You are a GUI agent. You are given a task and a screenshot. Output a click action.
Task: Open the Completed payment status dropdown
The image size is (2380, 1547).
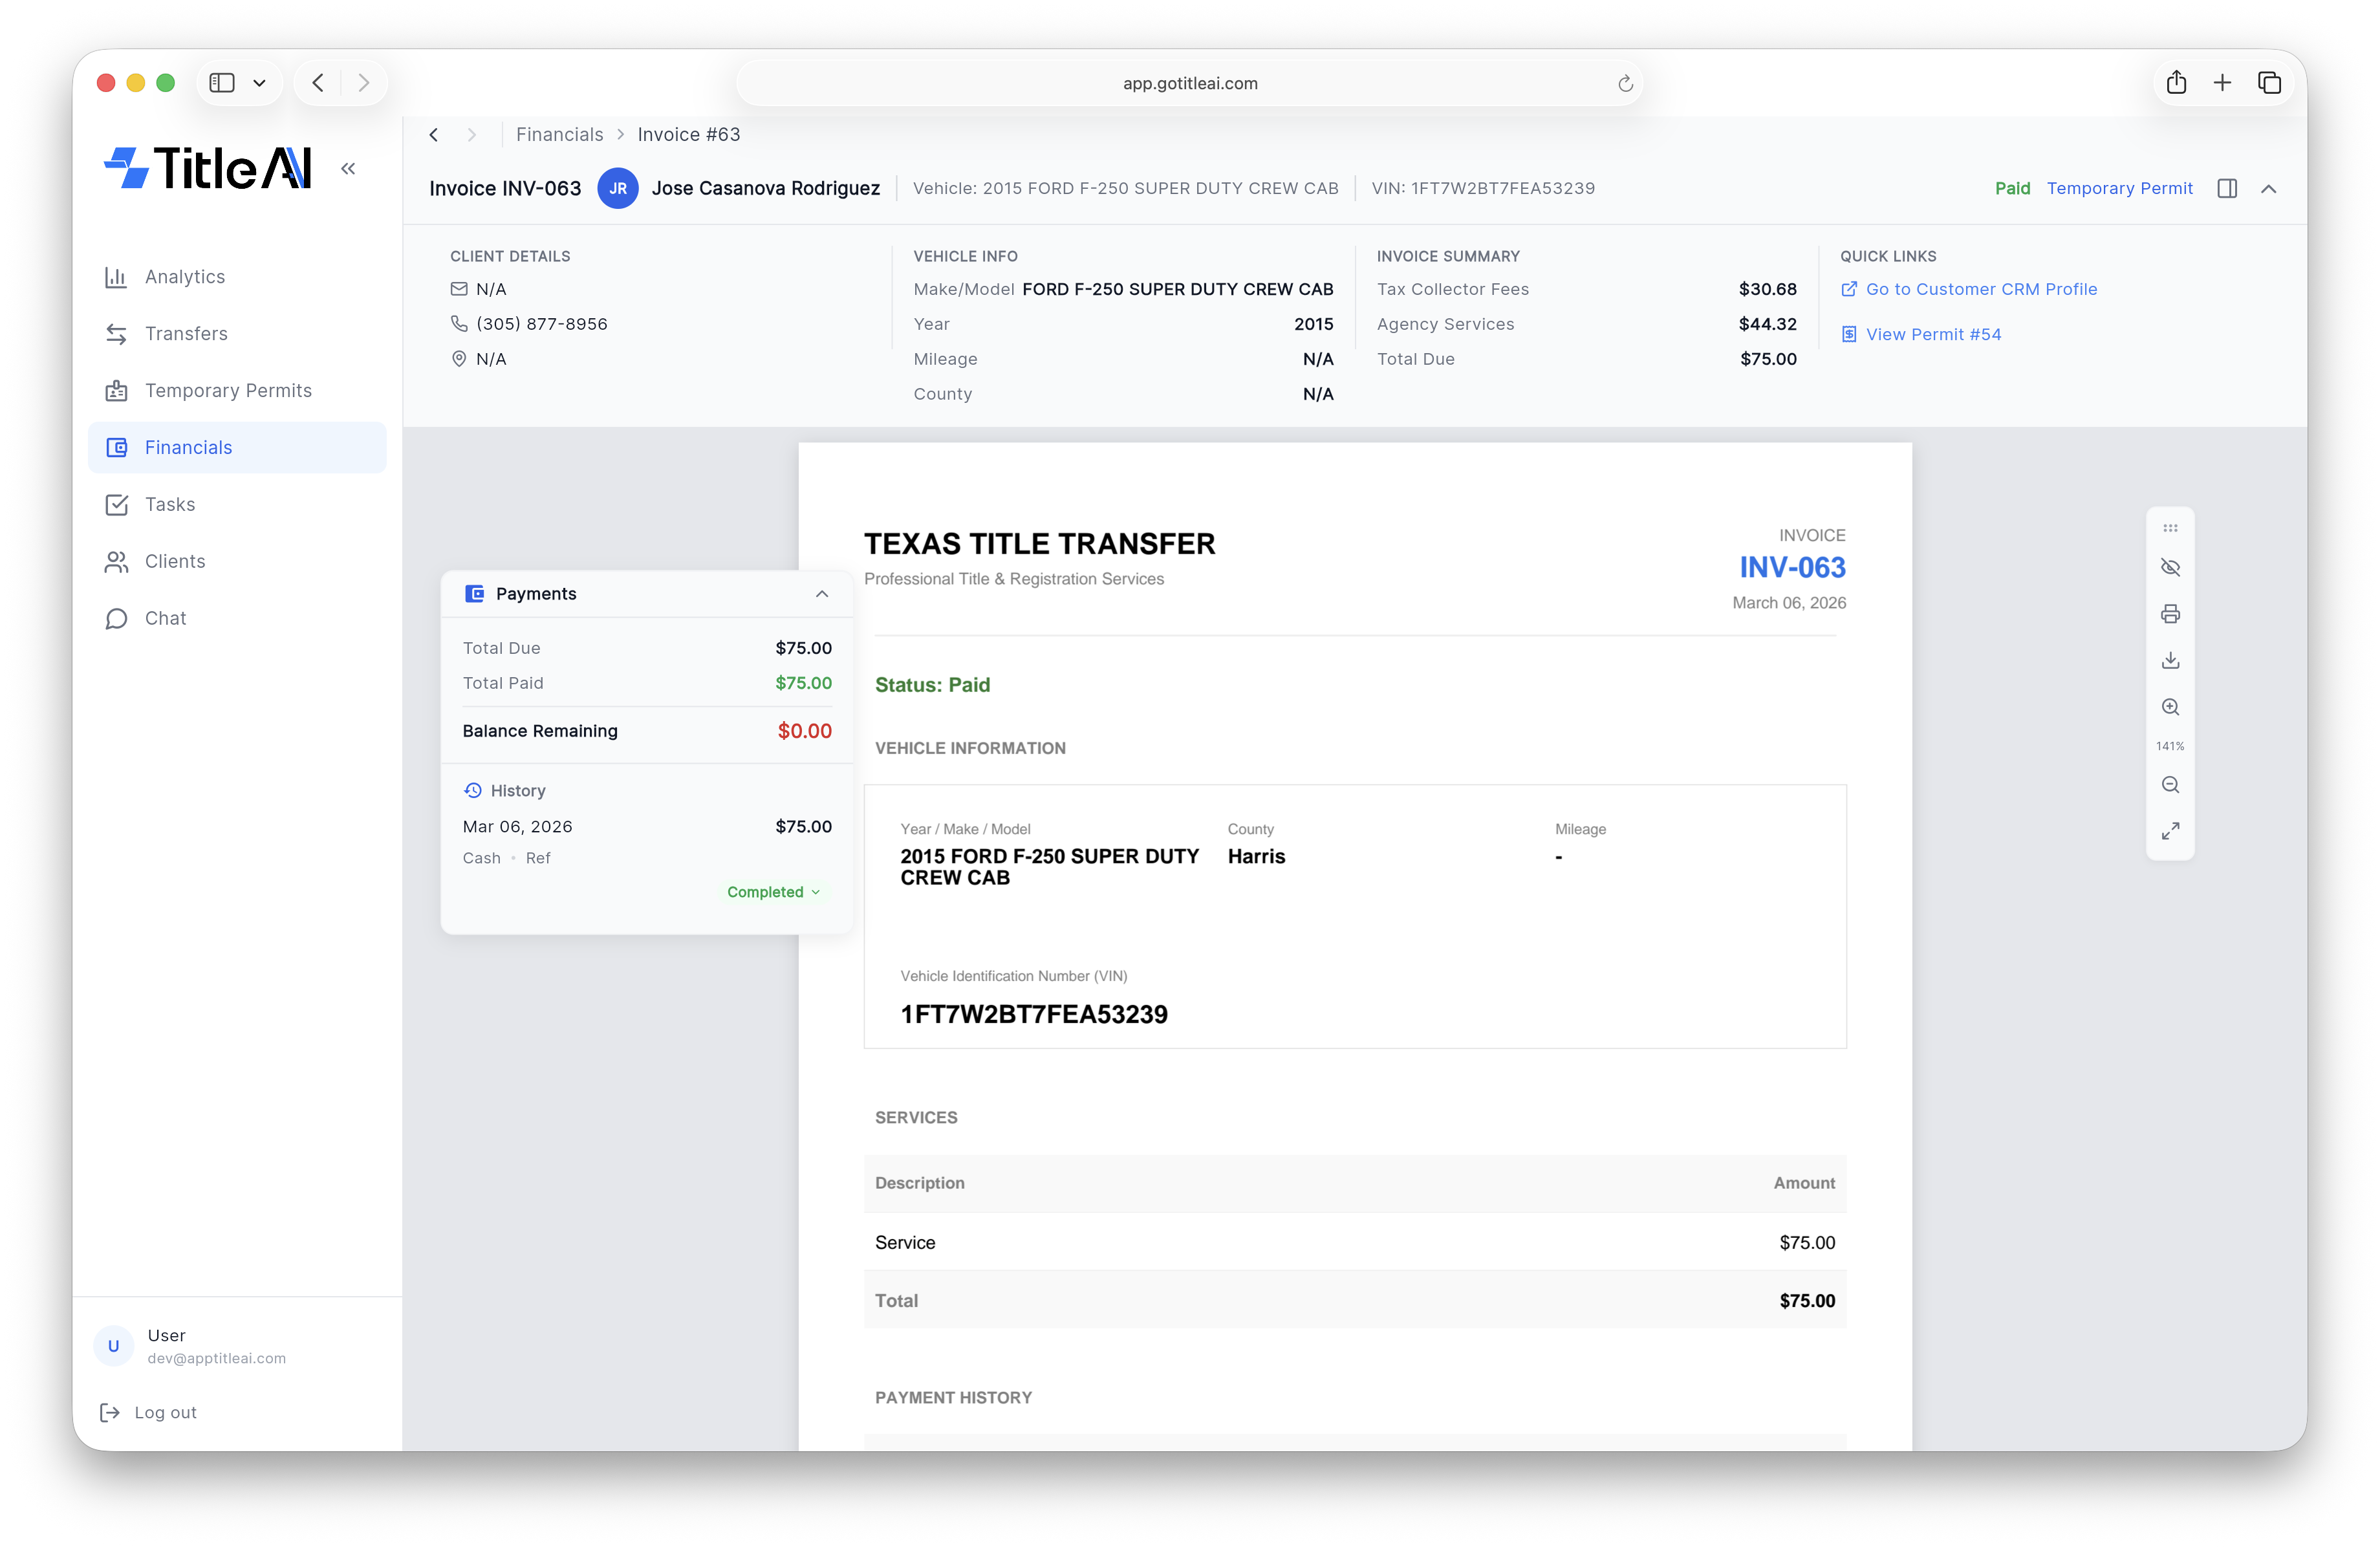tap(773, 891)
